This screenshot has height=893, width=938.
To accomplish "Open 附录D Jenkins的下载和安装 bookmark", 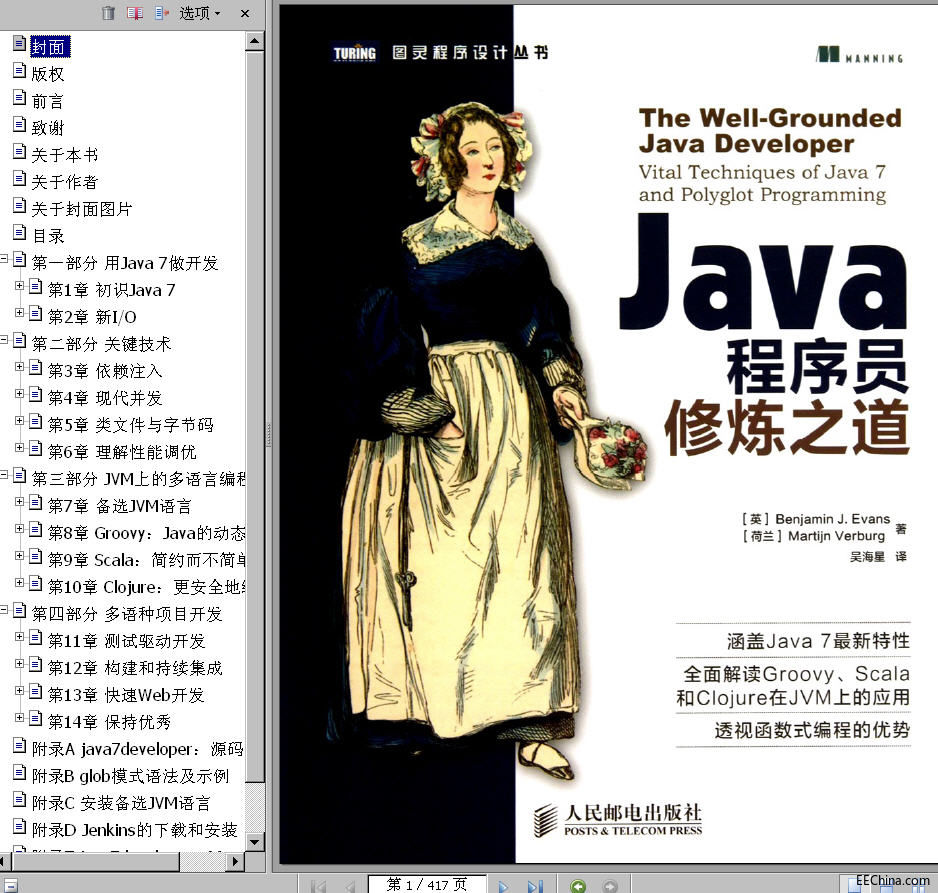I will [x=135, y=830].
